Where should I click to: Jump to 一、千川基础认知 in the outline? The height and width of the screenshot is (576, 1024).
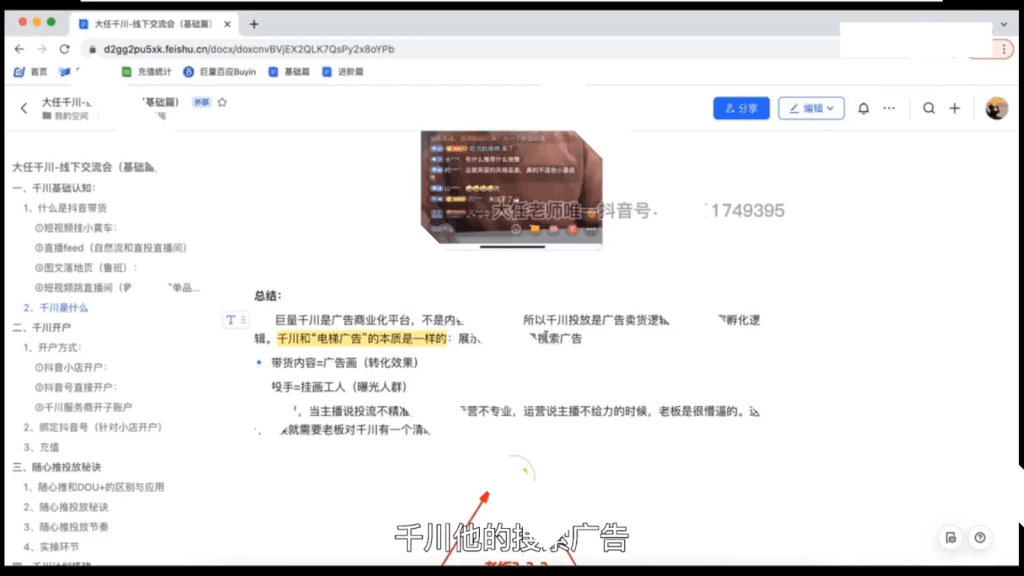pos(54,188)
